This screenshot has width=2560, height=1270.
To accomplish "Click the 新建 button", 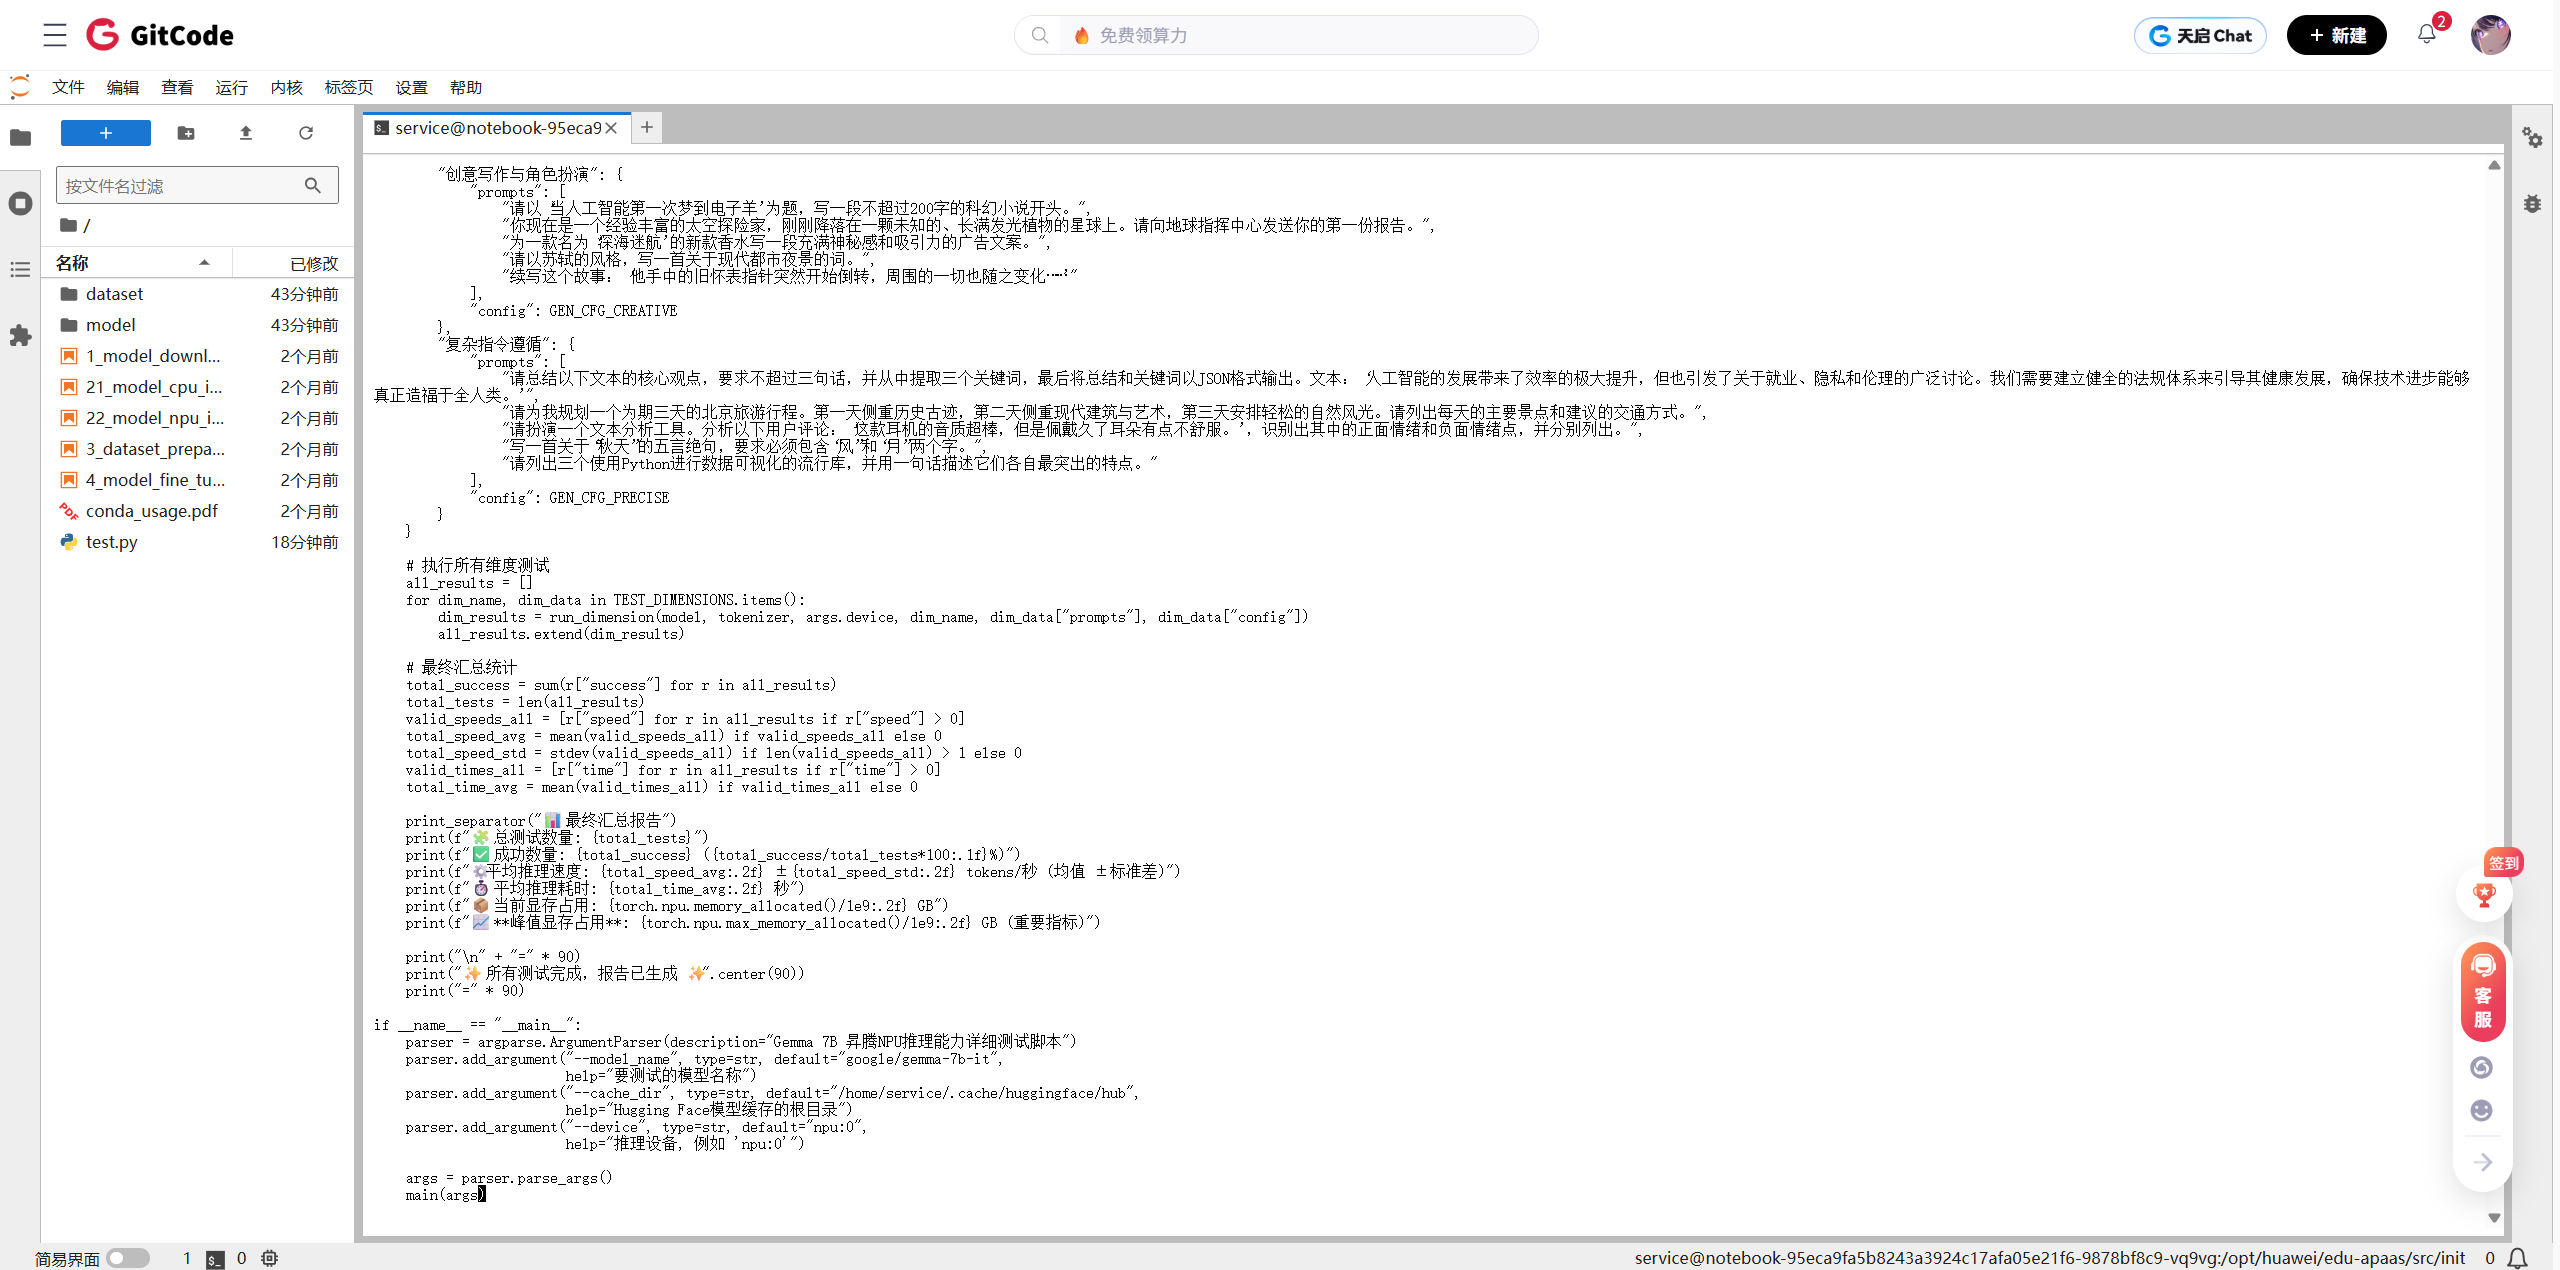I will pyautogui.click(x=2336, y=35).
